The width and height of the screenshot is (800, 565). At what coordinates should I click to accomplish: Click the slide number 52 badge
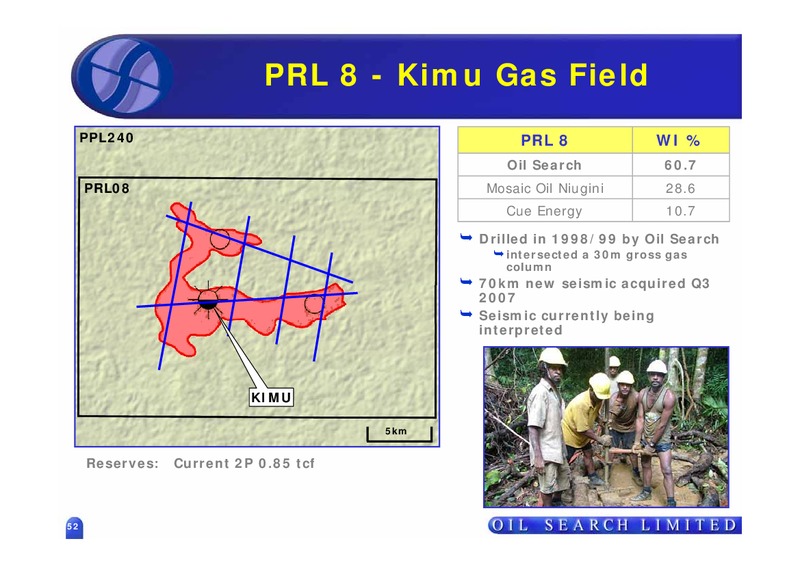tap(74, 527)
